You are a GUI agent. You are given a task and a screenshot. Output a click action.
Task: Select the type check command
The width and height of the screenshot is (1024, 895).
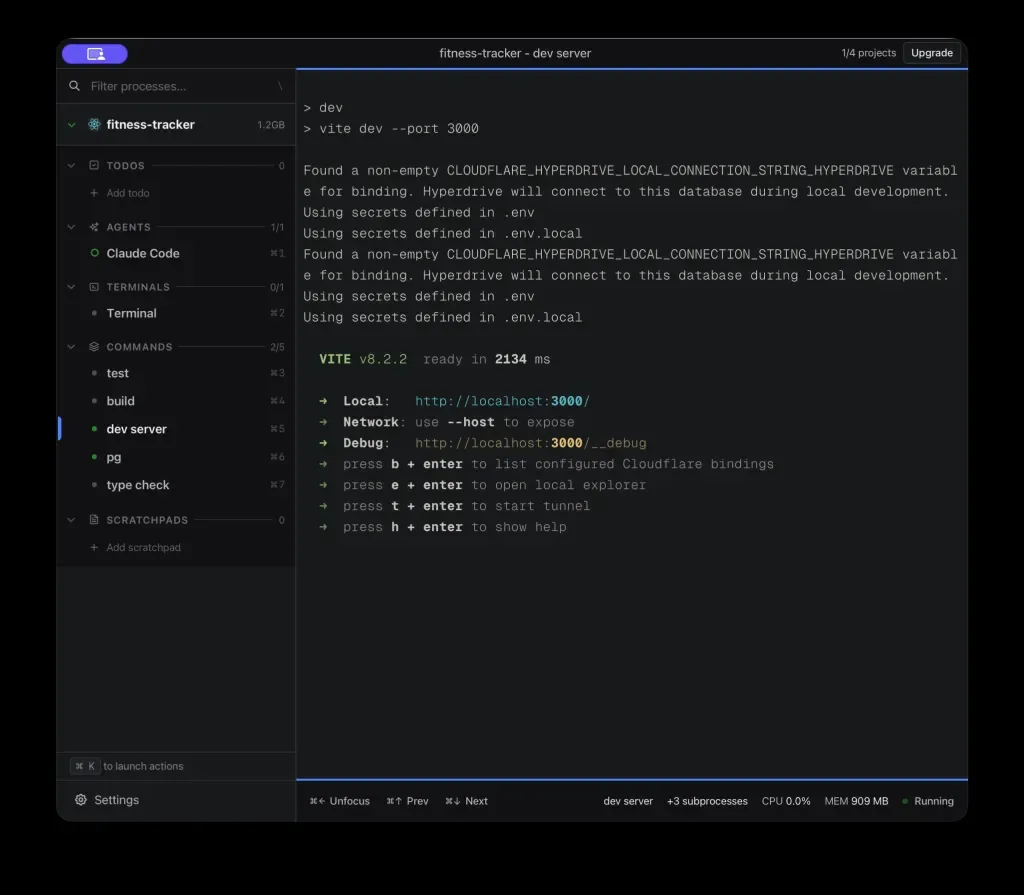point(176,485)
